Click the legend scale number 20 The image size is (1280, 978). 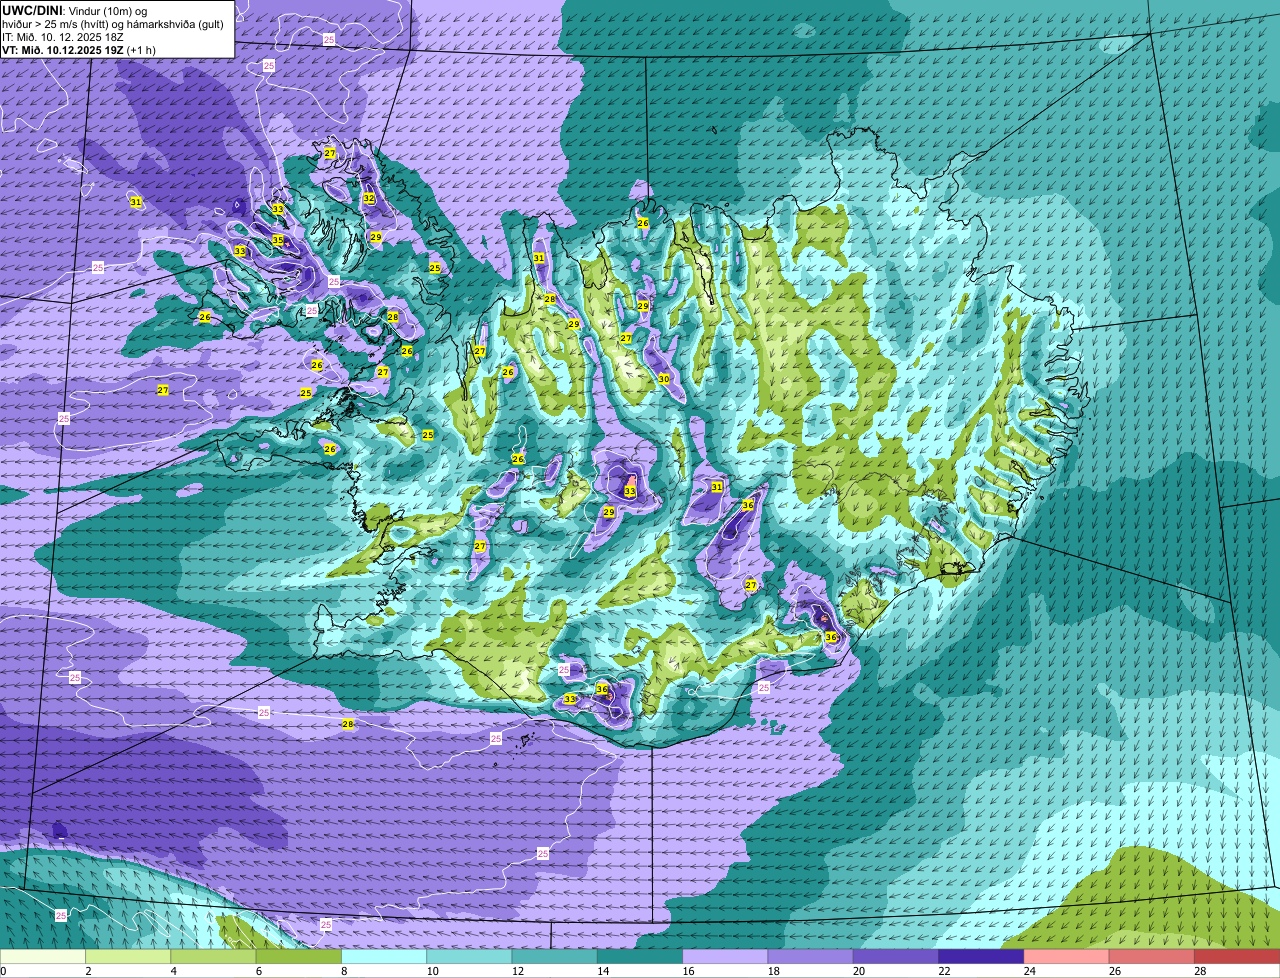[x=858, y=971]
